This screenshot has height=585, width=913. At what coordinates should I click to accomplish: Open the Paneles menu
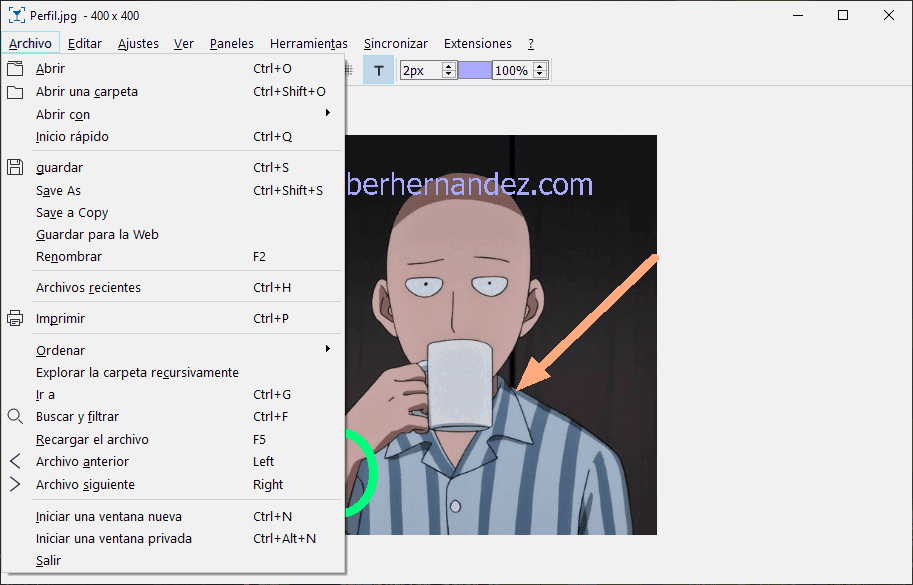tap(232, 44)
